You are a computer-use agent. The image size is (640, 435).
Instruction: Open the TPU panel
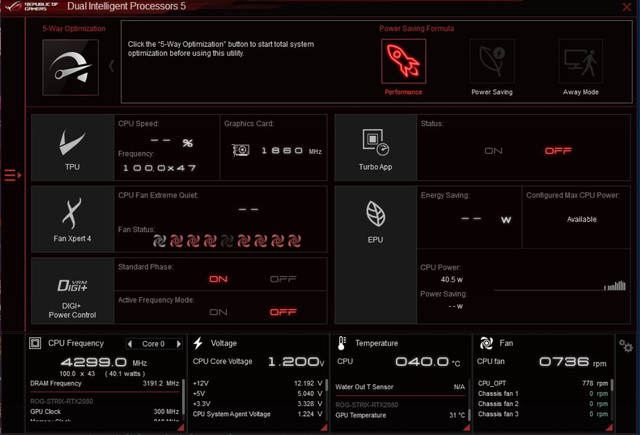coord(72,147)
